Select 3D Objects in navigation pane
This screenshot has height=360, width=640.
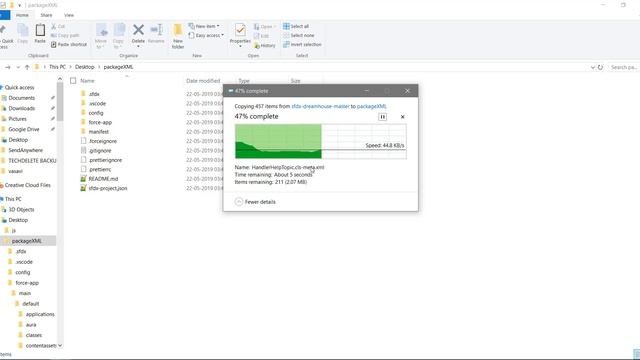click(21, 209)
